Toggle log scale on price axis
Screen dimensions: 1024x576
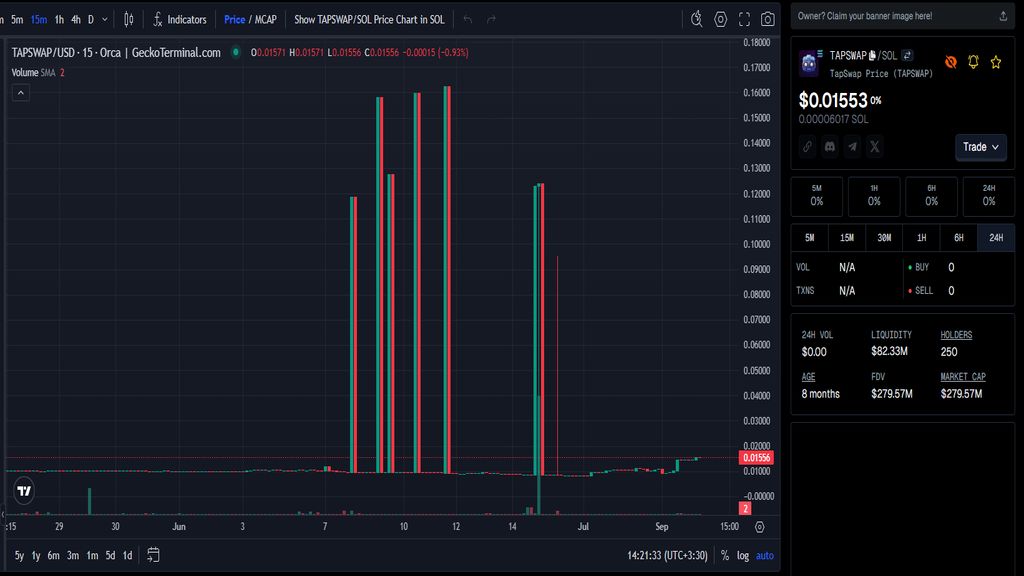coord(743,556)
